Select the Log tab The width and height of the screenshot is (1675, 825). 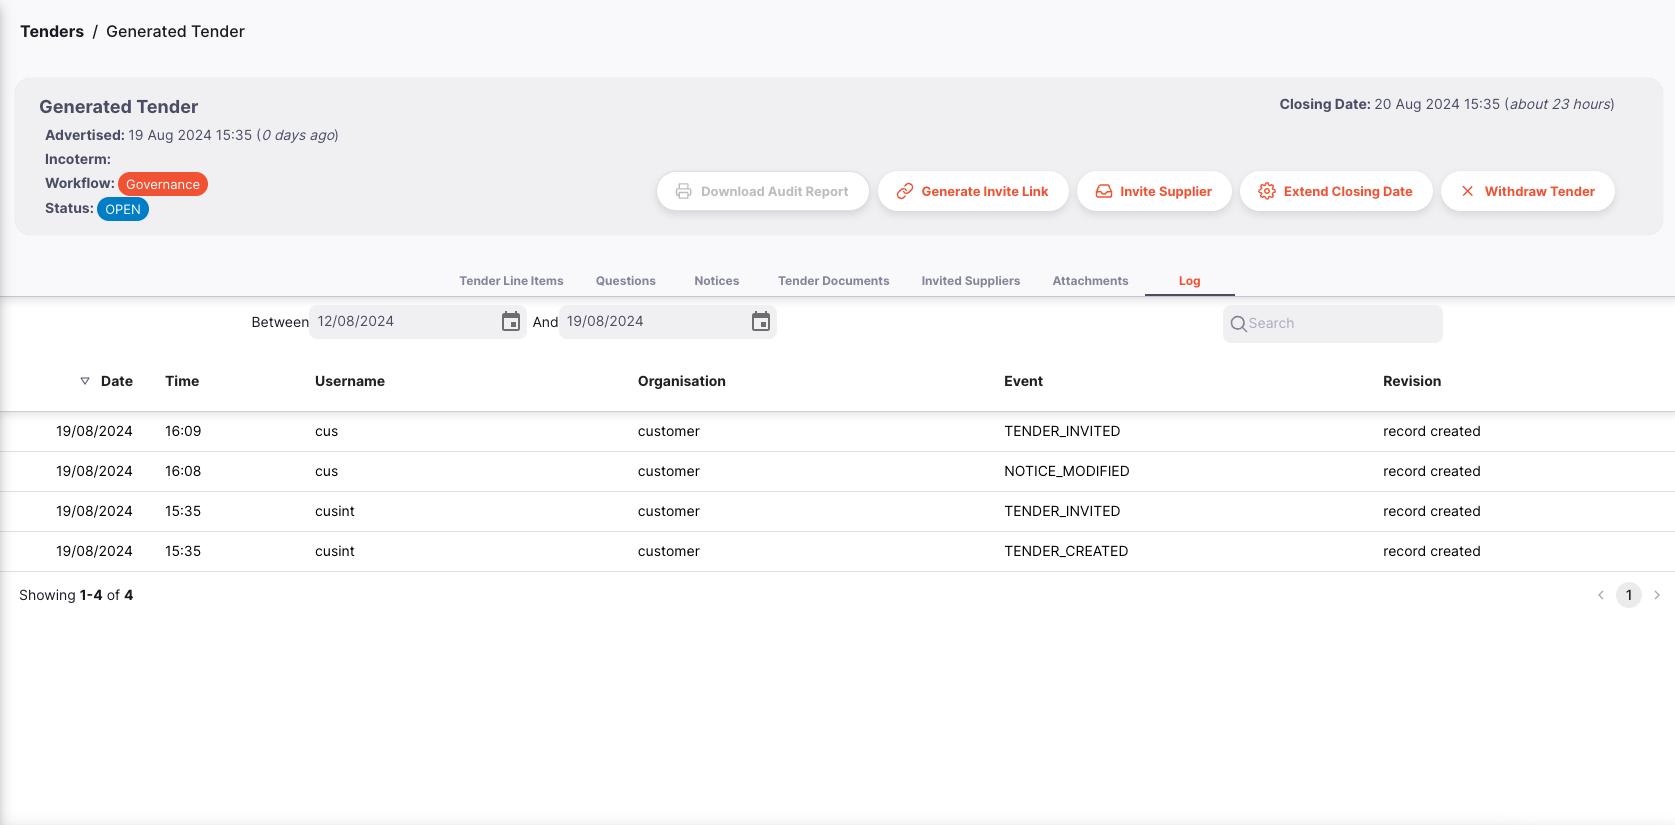(1189, 281)
